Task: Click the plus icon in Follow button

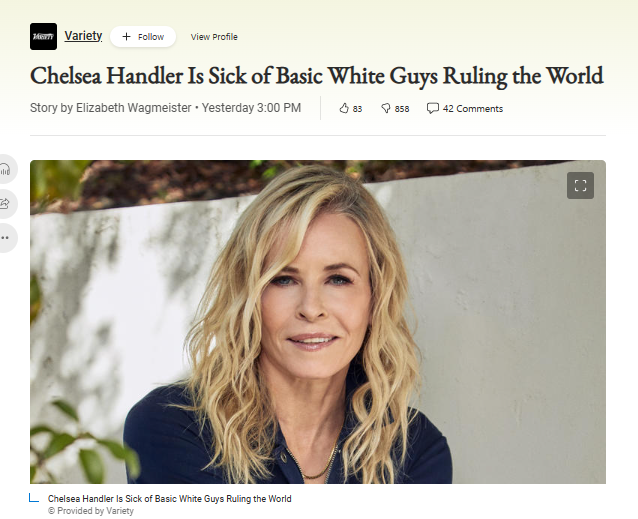Action: (x=127, y=37)
